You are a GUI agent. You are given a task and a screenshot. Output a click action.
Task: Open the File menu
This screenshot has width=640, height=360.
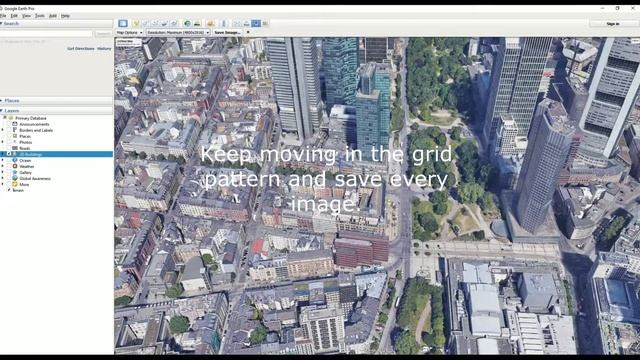(3, 16)
